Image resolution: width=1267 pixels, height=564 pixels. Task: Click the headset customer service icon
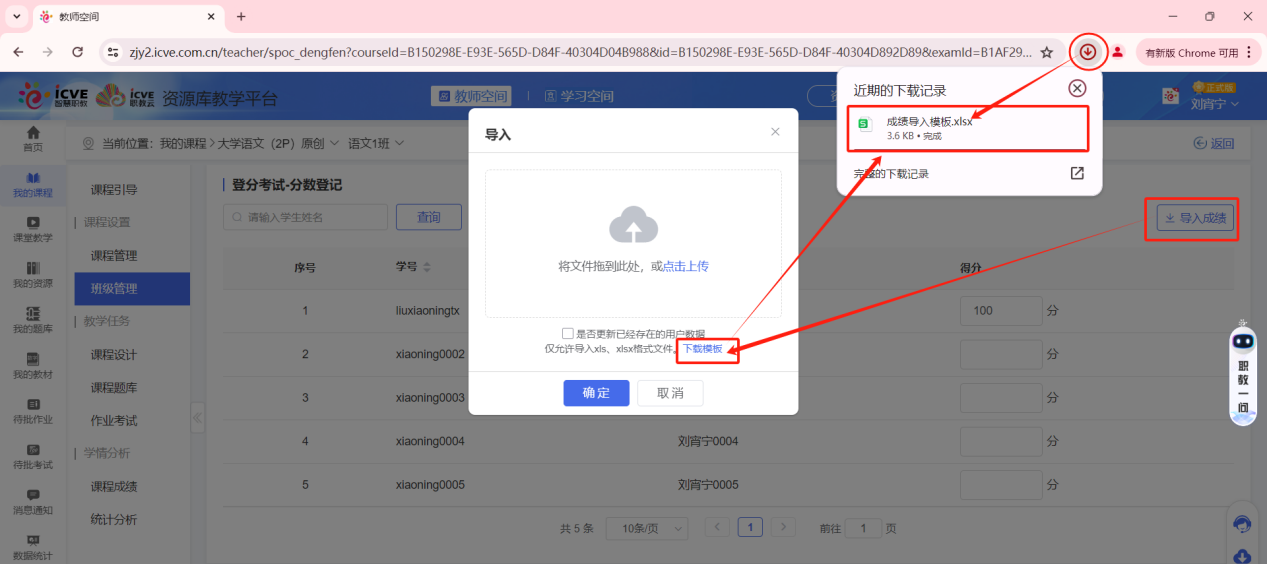pyautogui.click(x=1243, y=524)
